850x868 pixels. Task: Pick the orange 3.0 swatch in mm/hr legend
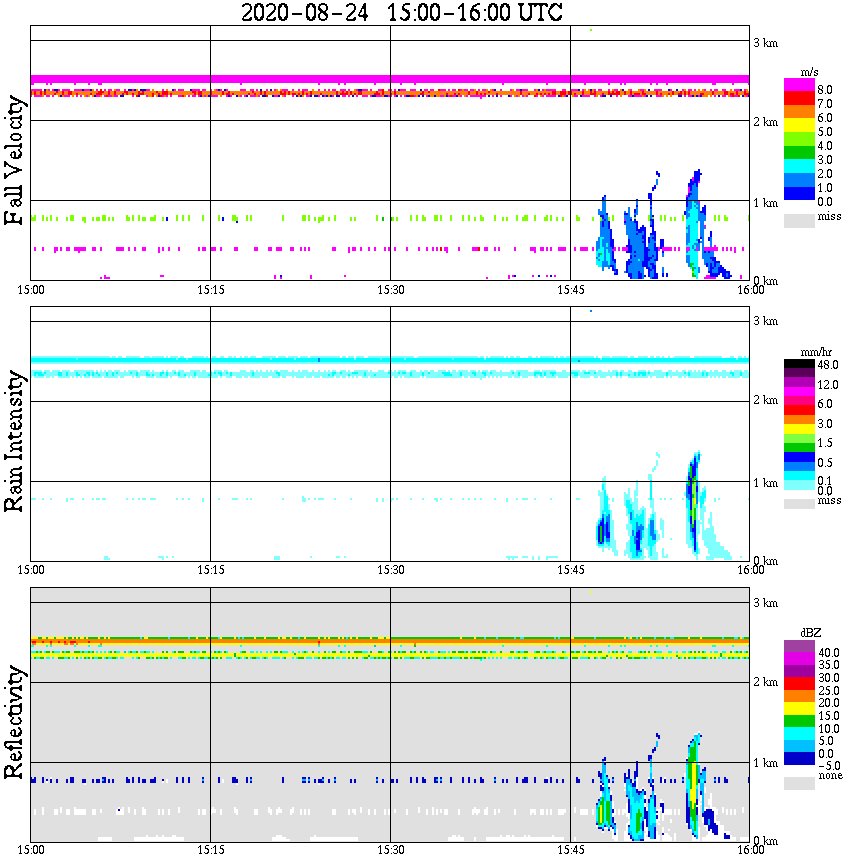[x=799, y=420]
